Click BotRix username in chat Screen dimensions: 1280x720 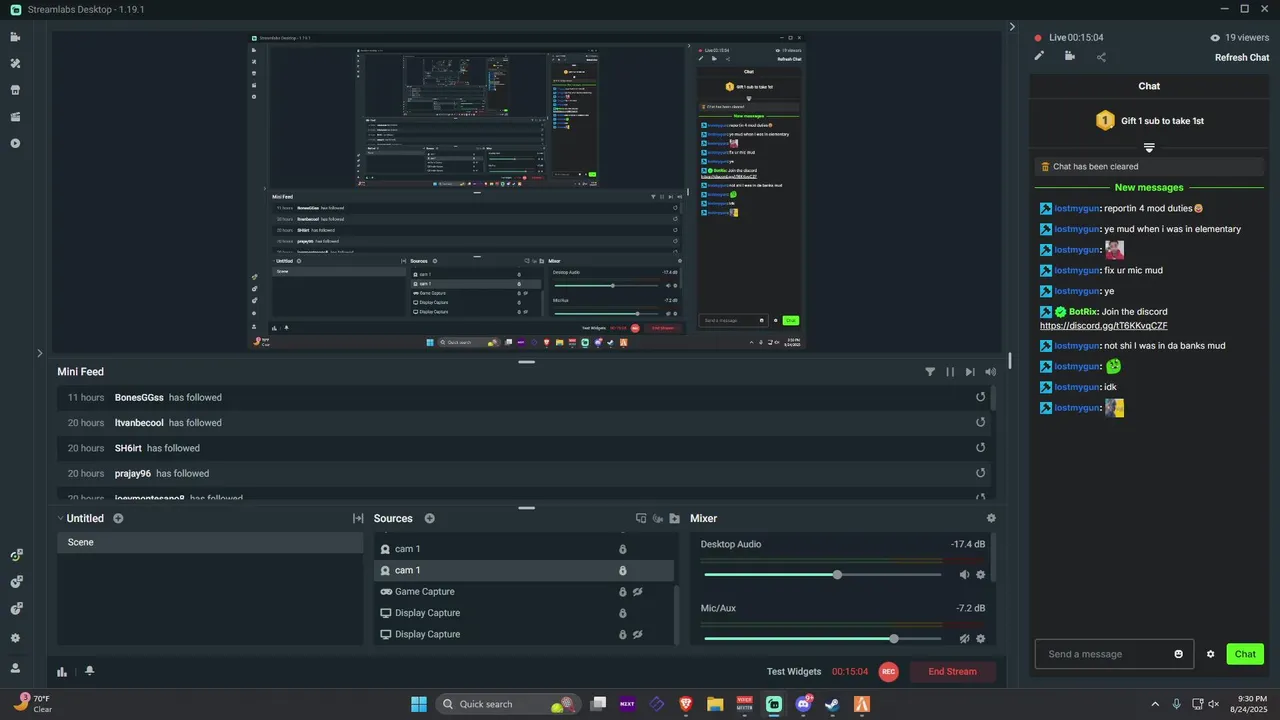pos(1083,312)
